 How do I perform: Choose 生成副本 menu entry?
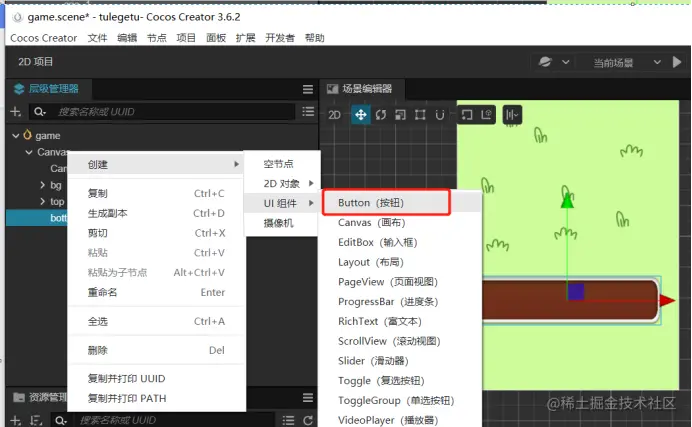point(156,213)
